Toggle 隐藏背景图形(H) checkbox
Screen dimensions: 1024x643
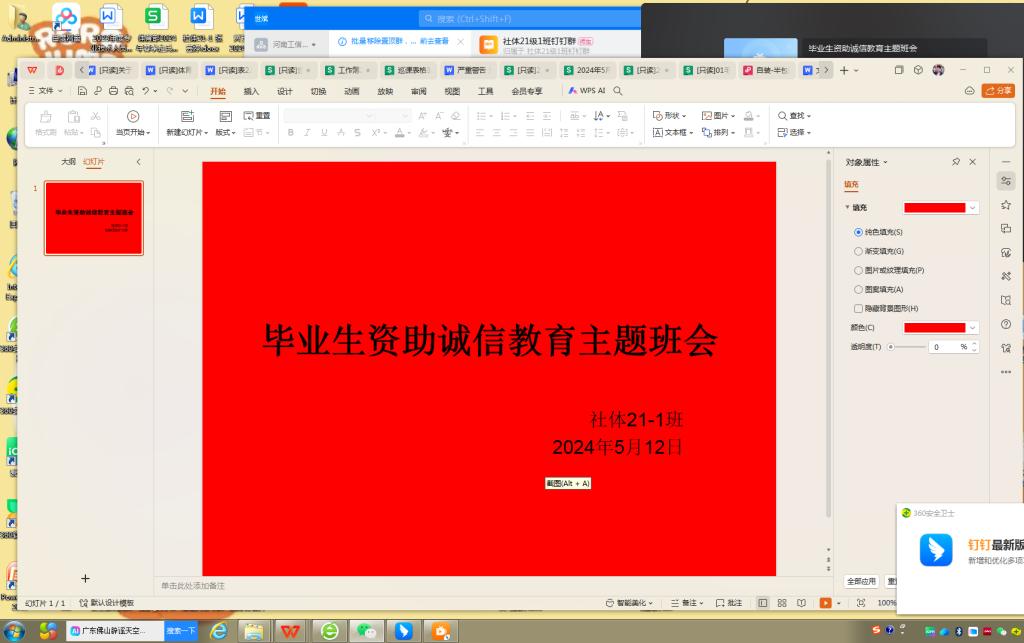point(858,308)
